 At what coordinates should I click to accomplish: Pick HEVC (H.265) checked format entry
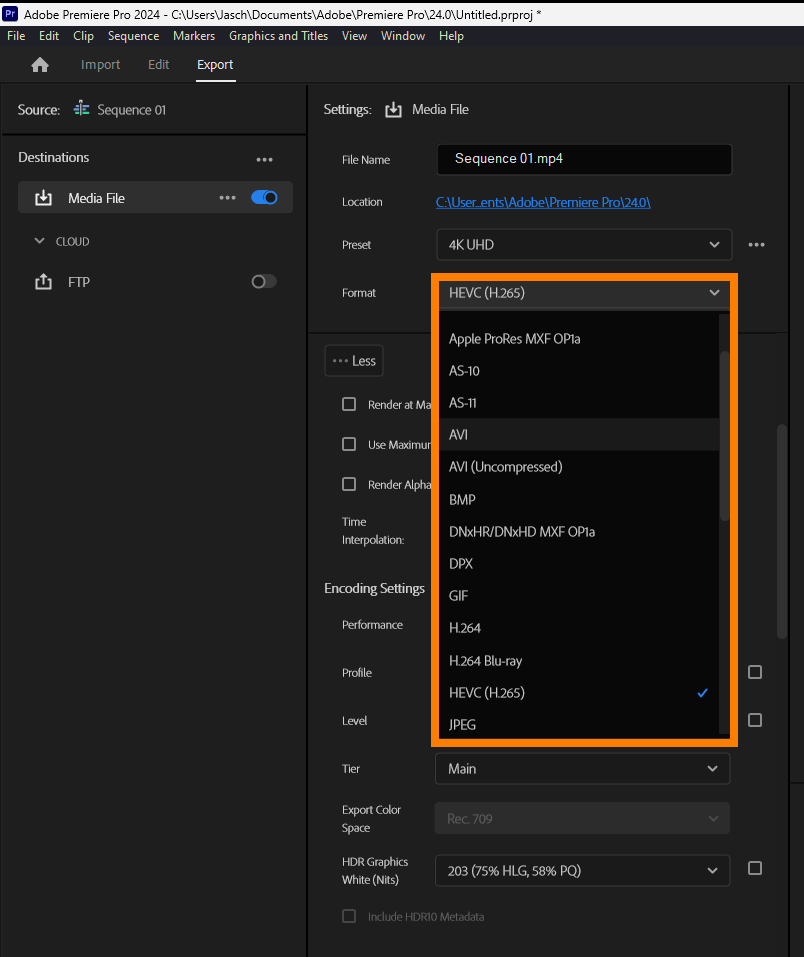click(x=579, y=693)
